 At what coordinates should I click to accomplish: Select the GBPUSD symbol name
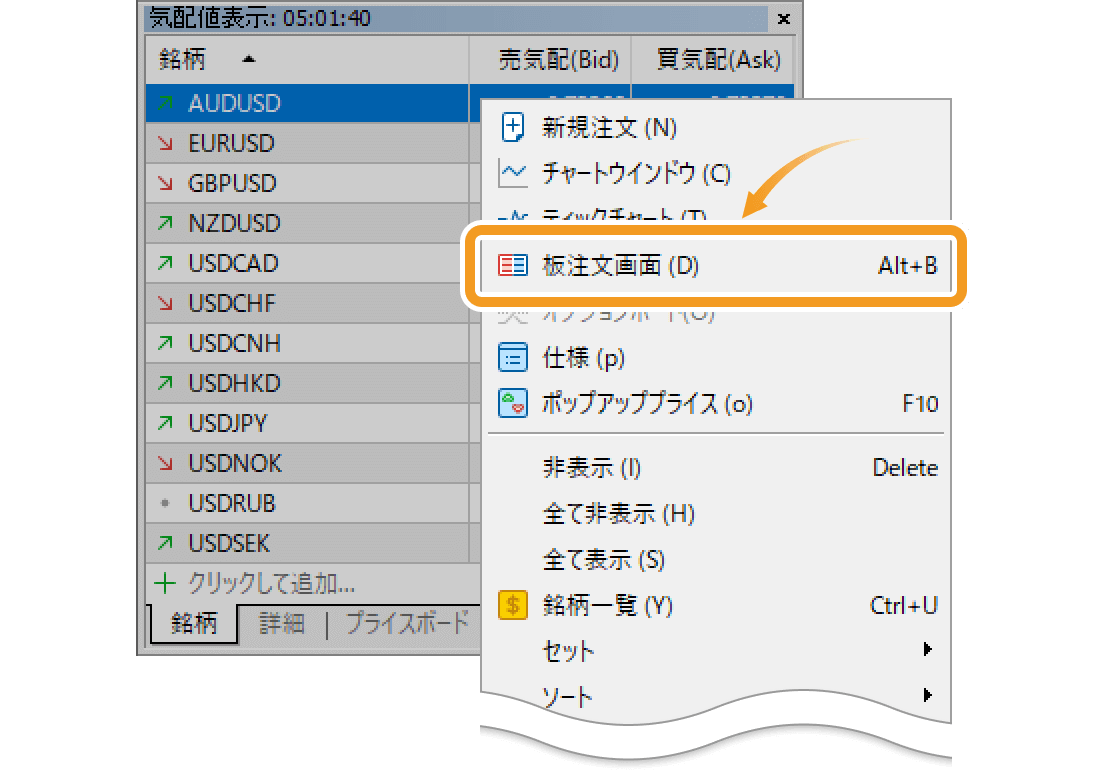tap(232, 183)
